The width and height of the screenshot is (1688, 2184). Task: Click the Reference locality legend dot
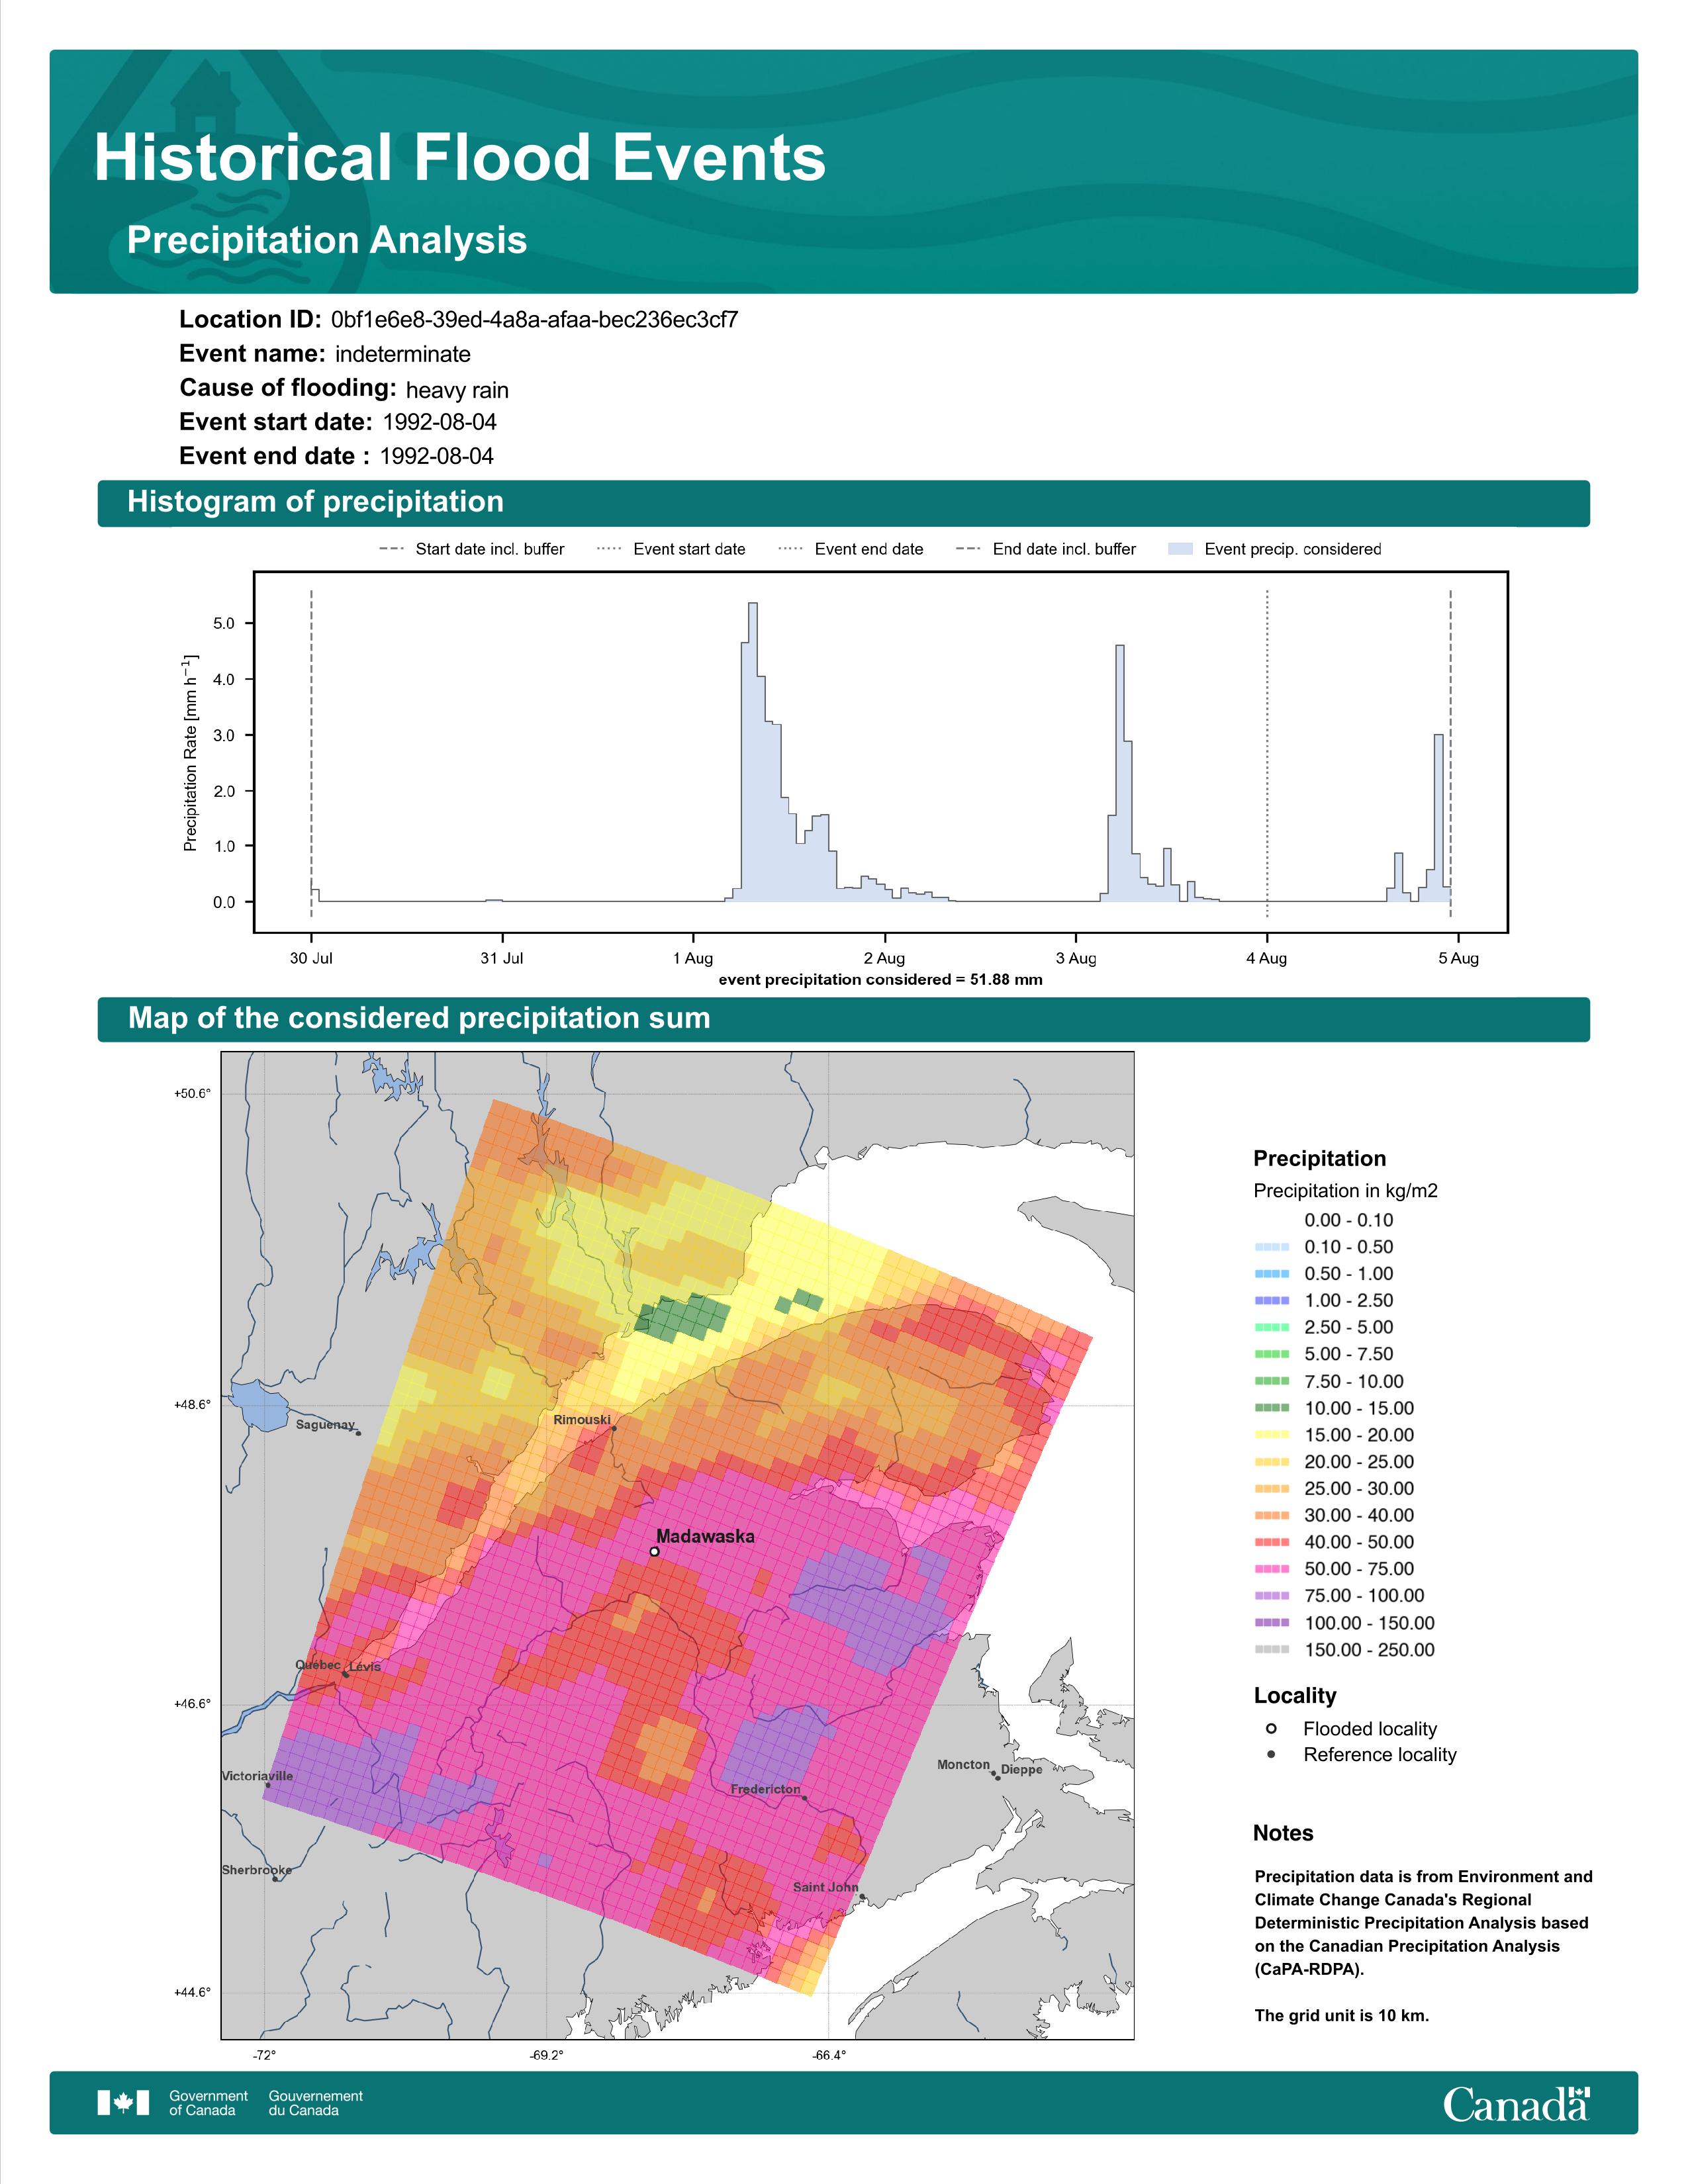[1271, 1754]
